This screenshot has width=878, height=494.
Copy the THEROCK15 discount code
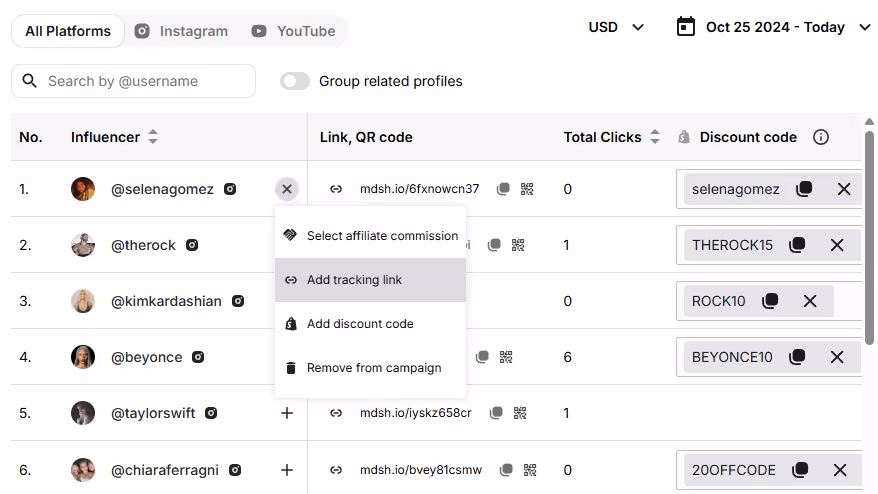[797, 245]
